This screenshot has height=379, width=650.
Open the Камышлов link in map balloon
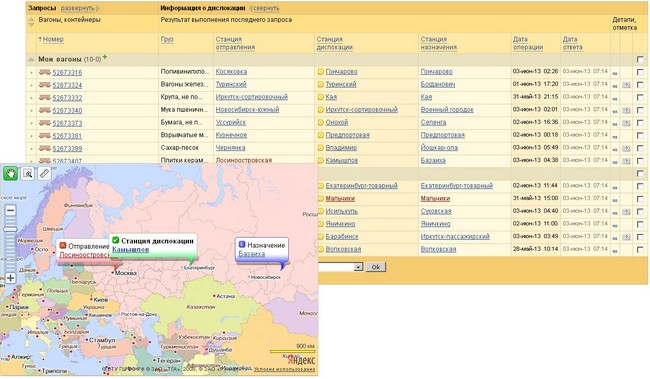pyautogui.click(x=131, y=249)
